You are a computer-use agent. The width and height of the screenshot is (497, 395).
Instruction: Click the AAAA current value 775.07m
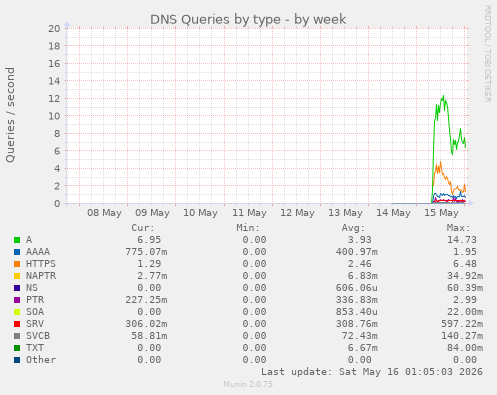[146, 252]
